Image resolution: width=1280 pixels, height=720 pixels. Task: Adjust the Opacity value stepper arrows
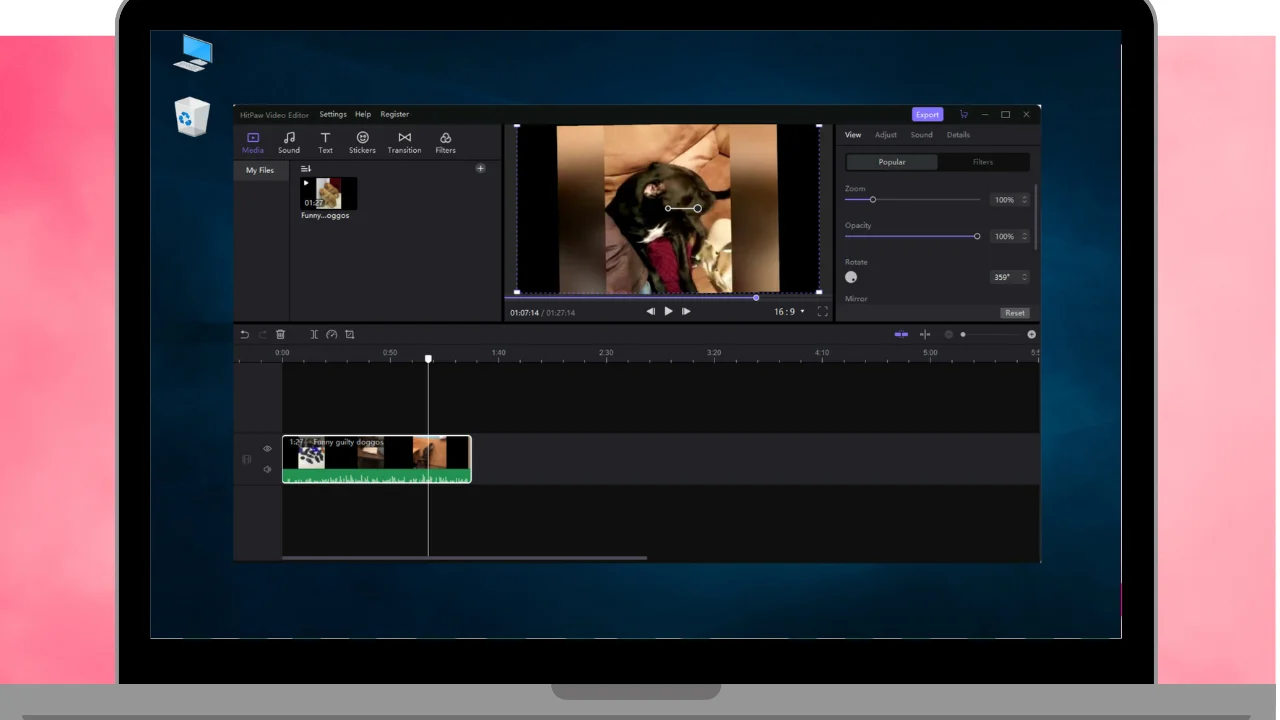1024,236
